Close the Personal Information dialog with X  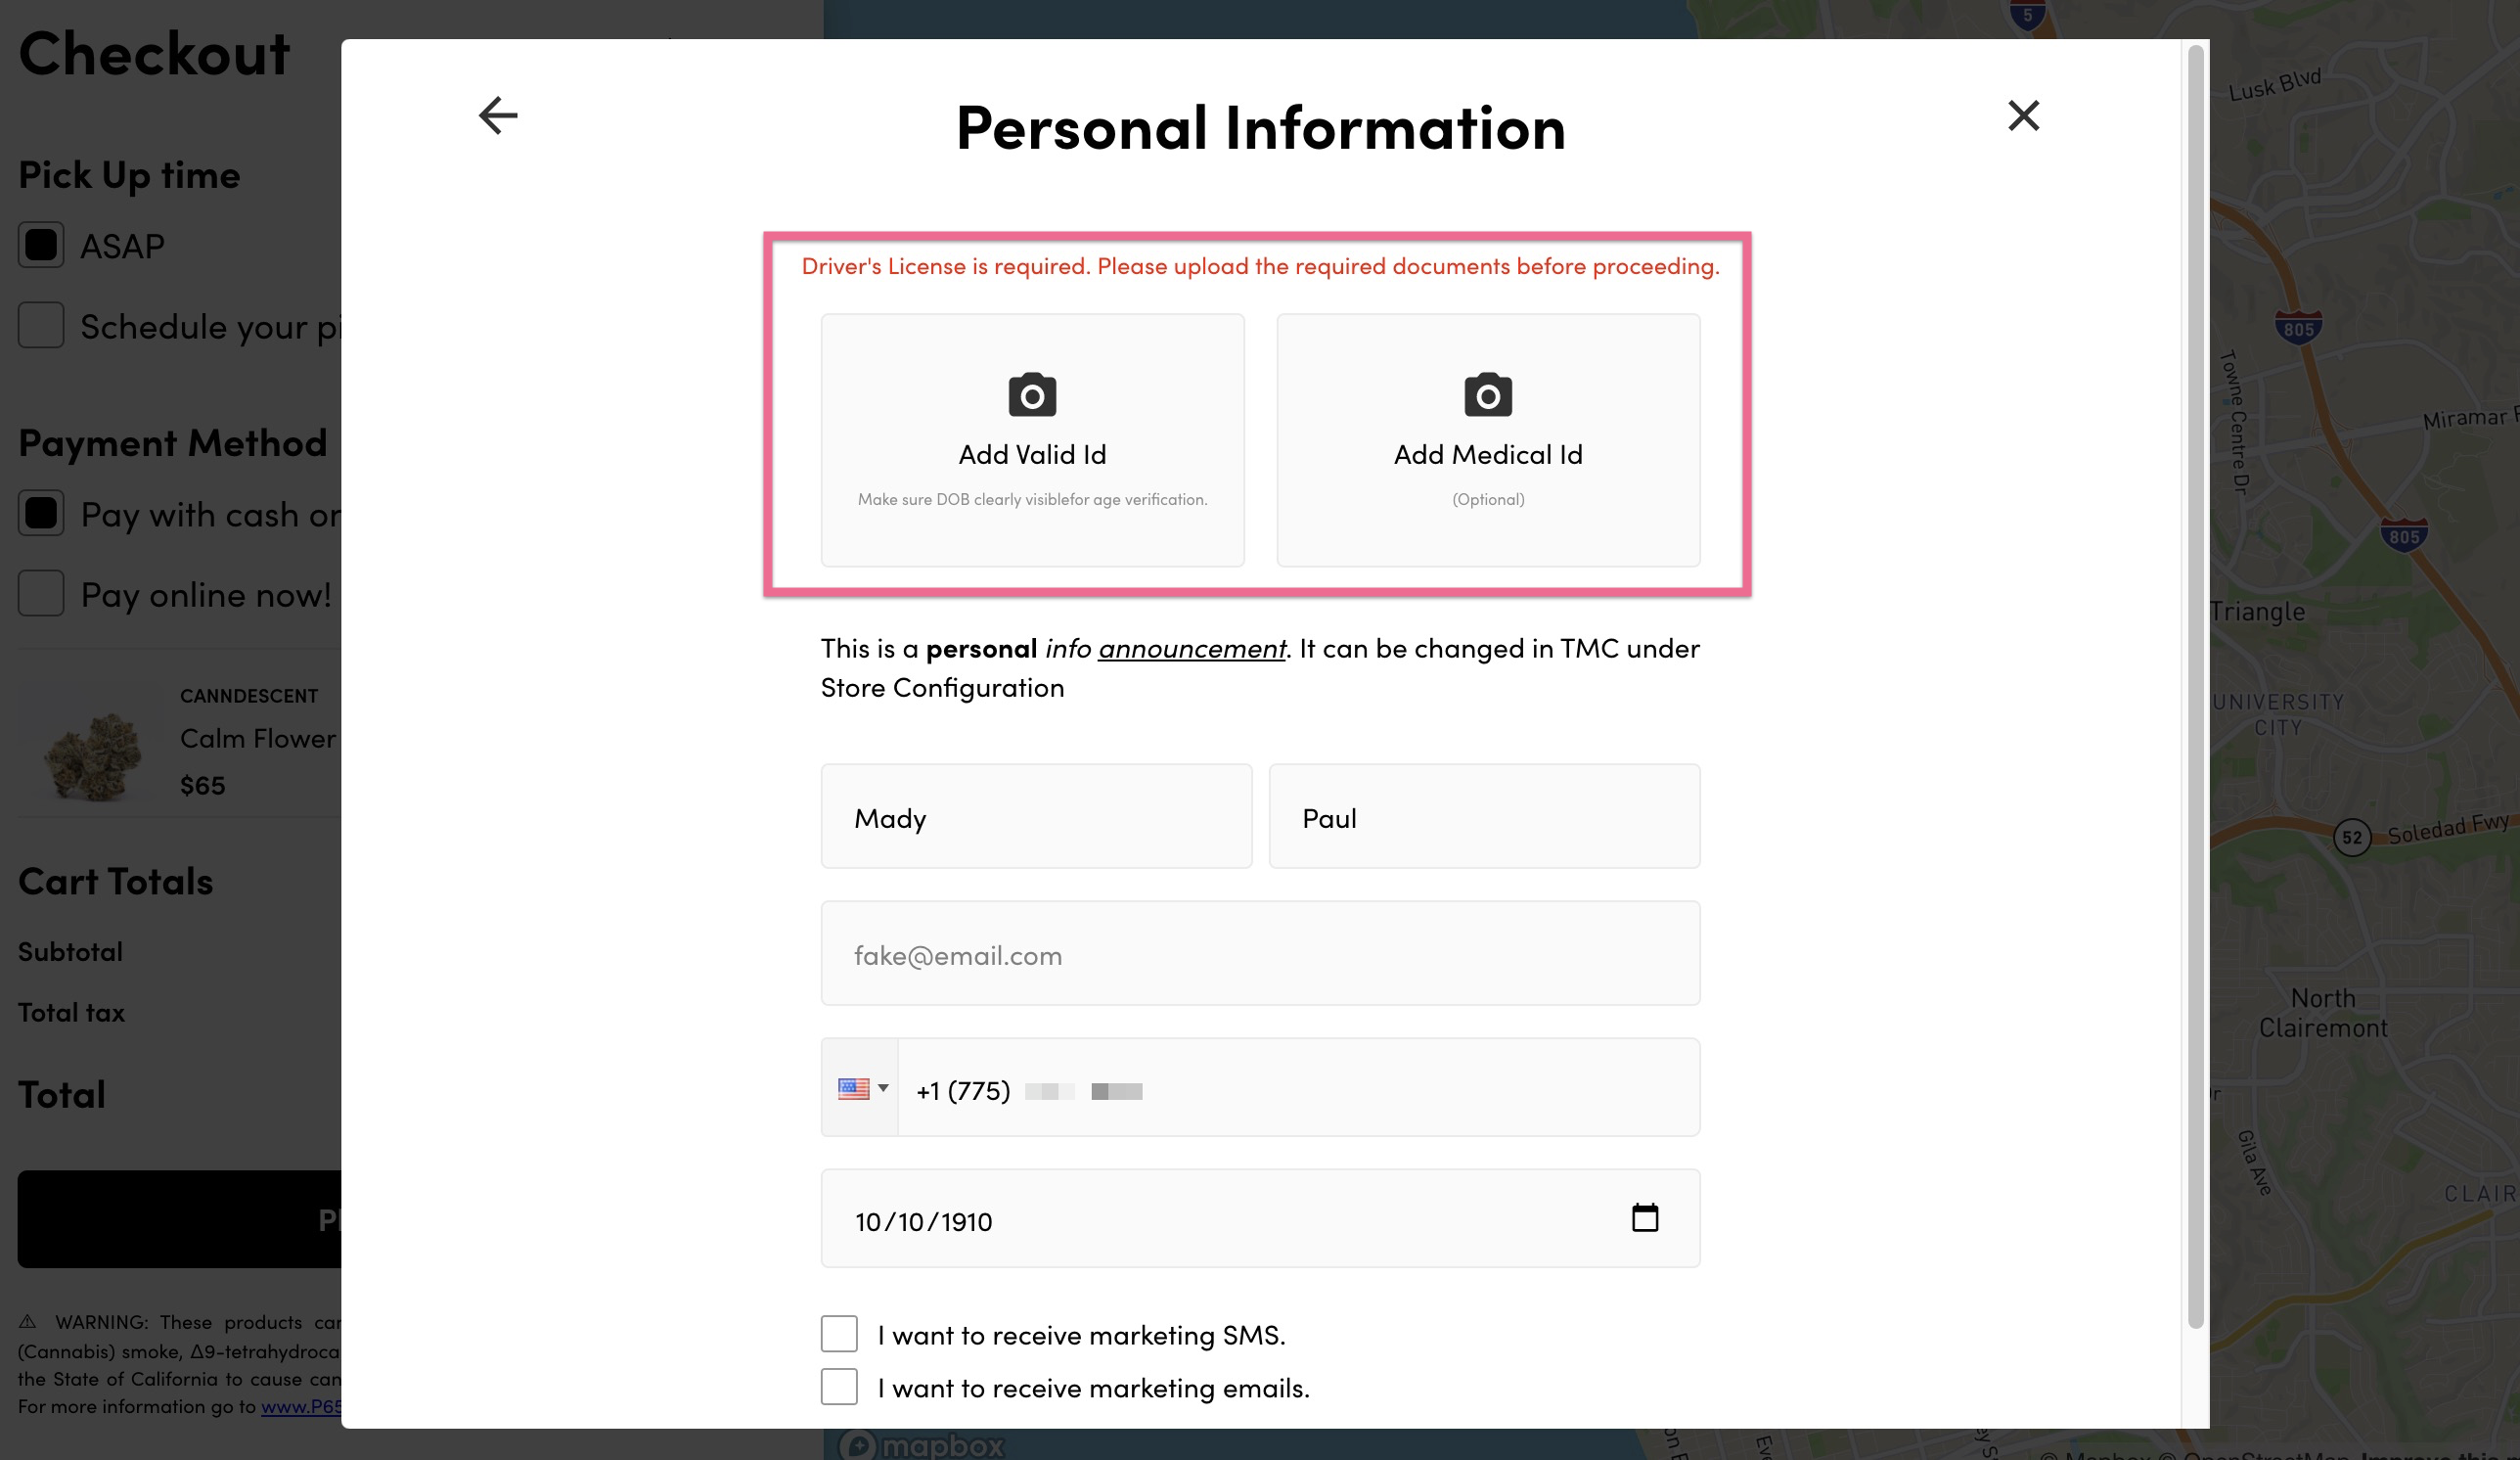(2023, 115)
